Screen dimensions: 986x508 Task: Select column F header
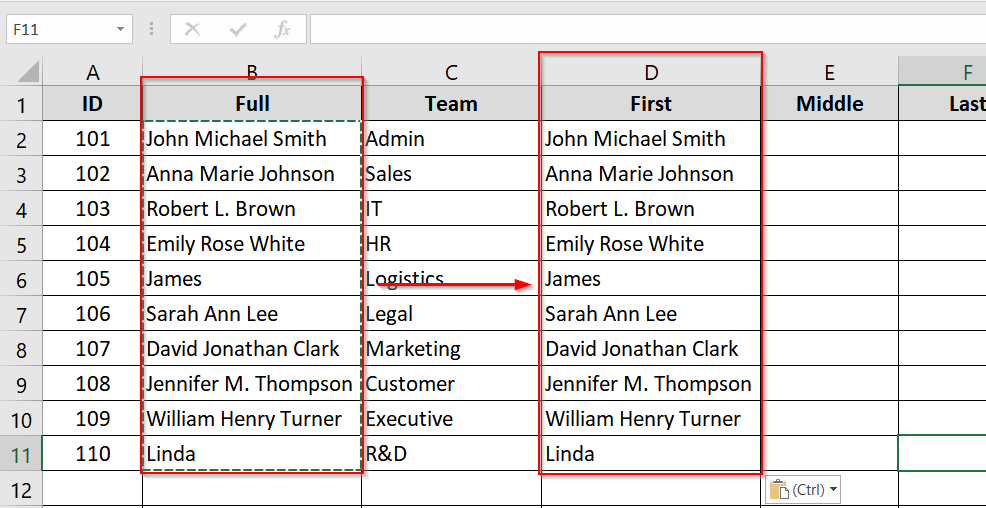942,72
